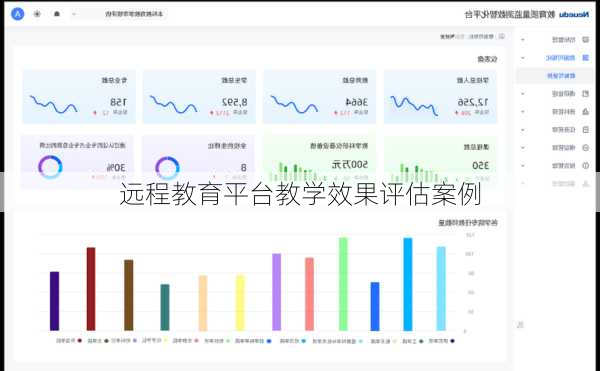Image resolution: width=600 pixels, height=371 pixels.
Task: Click the lavender purple bar in chart
Action: click(x=277, y=292)
